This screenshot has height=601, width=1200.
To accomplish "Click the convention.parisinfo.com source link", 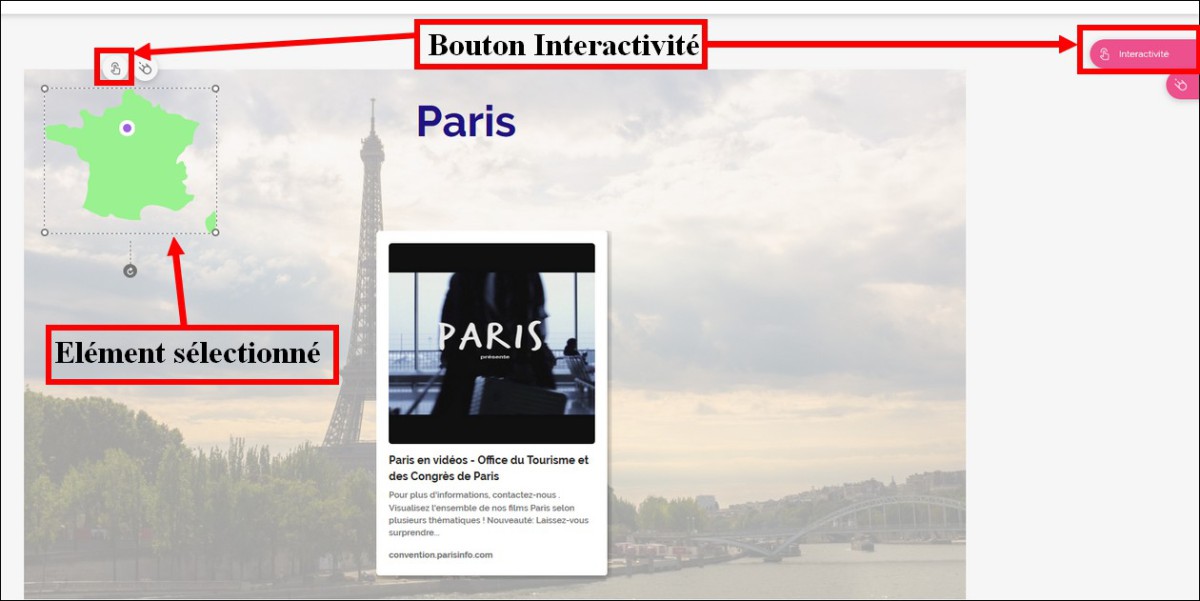I will click(x=440, y=555).
